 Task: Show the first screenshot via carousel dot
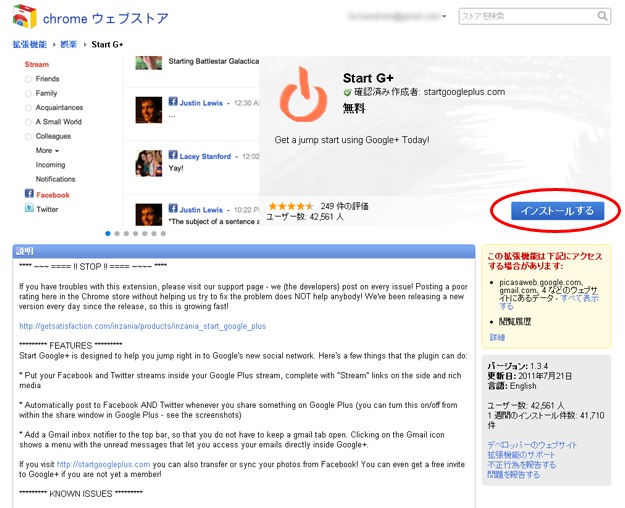click(108, 234)
